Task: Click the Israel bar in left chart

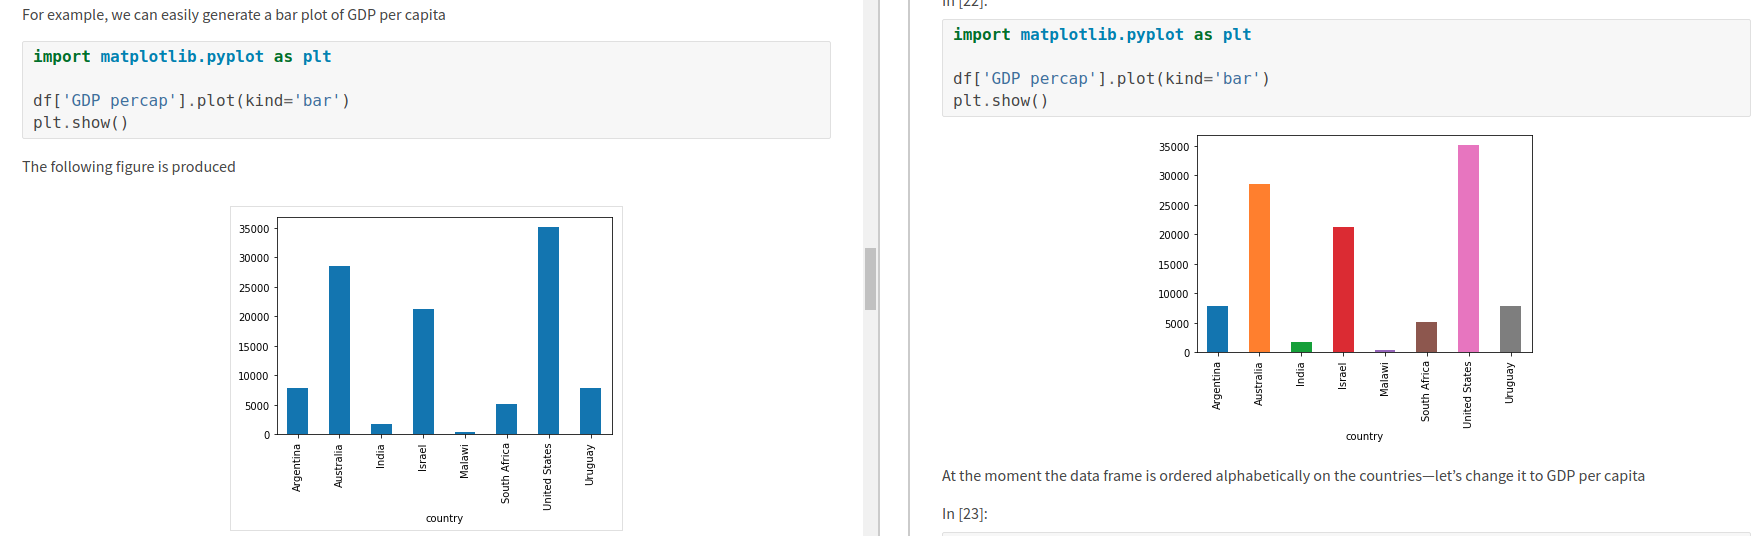Action: 423,372
